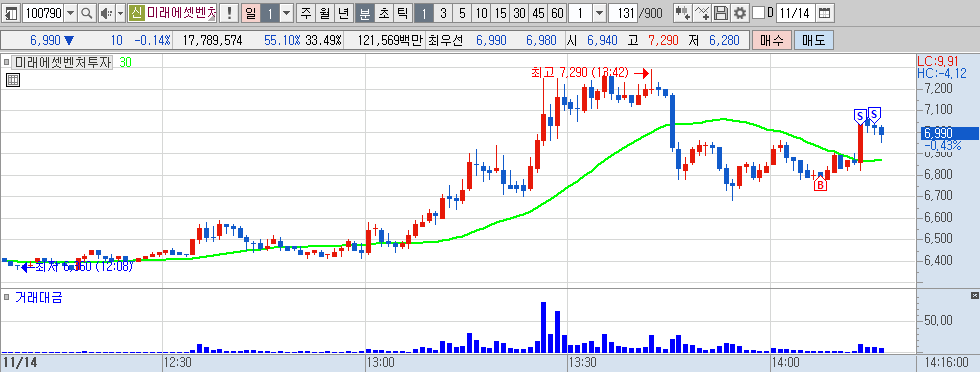Screen dimensions: 980x372
Task: Click the 매도 sell button
Action: (814, 41)
